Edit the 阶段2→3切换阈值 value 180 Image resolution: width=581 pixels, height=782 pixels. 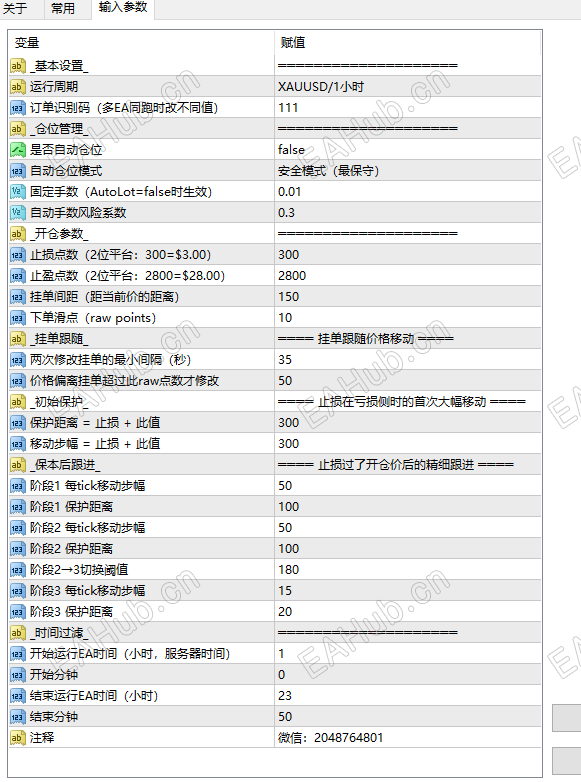(407, 570)
